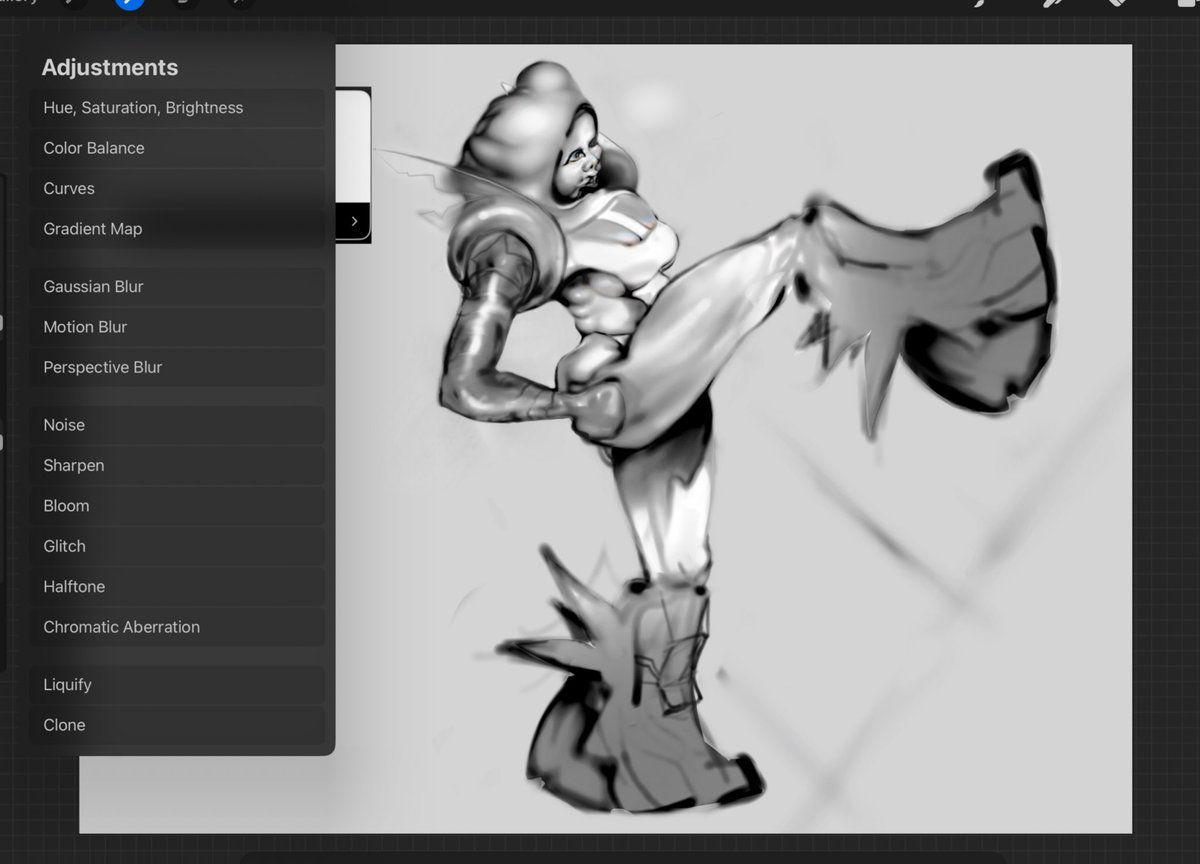Viewport: 1200px width, 864px height.
Task: Choose the Halftone effect
Action: (73, 587)
